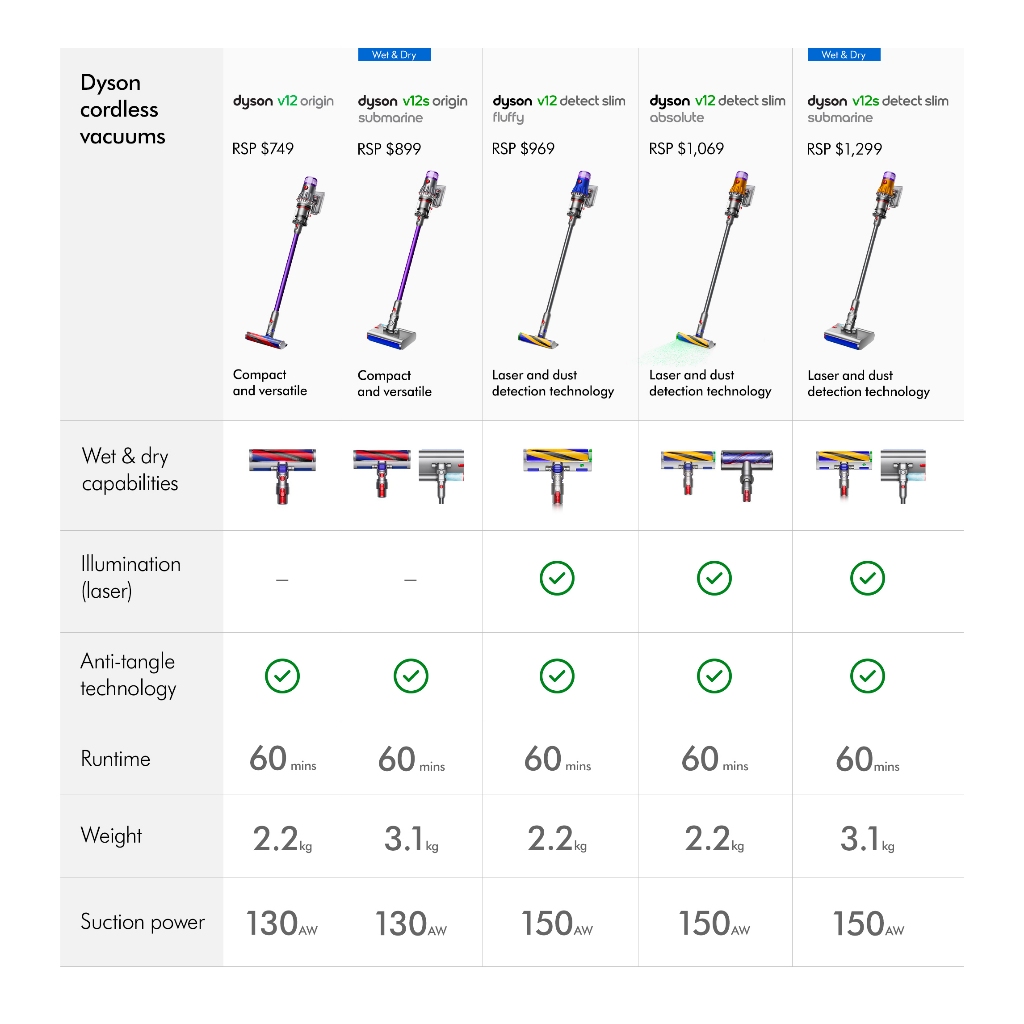Click anti-tangle checkmark under V12s Detect Slim Submarine
Viewport: 1024px width, 1024px height.
coord(867,677)
